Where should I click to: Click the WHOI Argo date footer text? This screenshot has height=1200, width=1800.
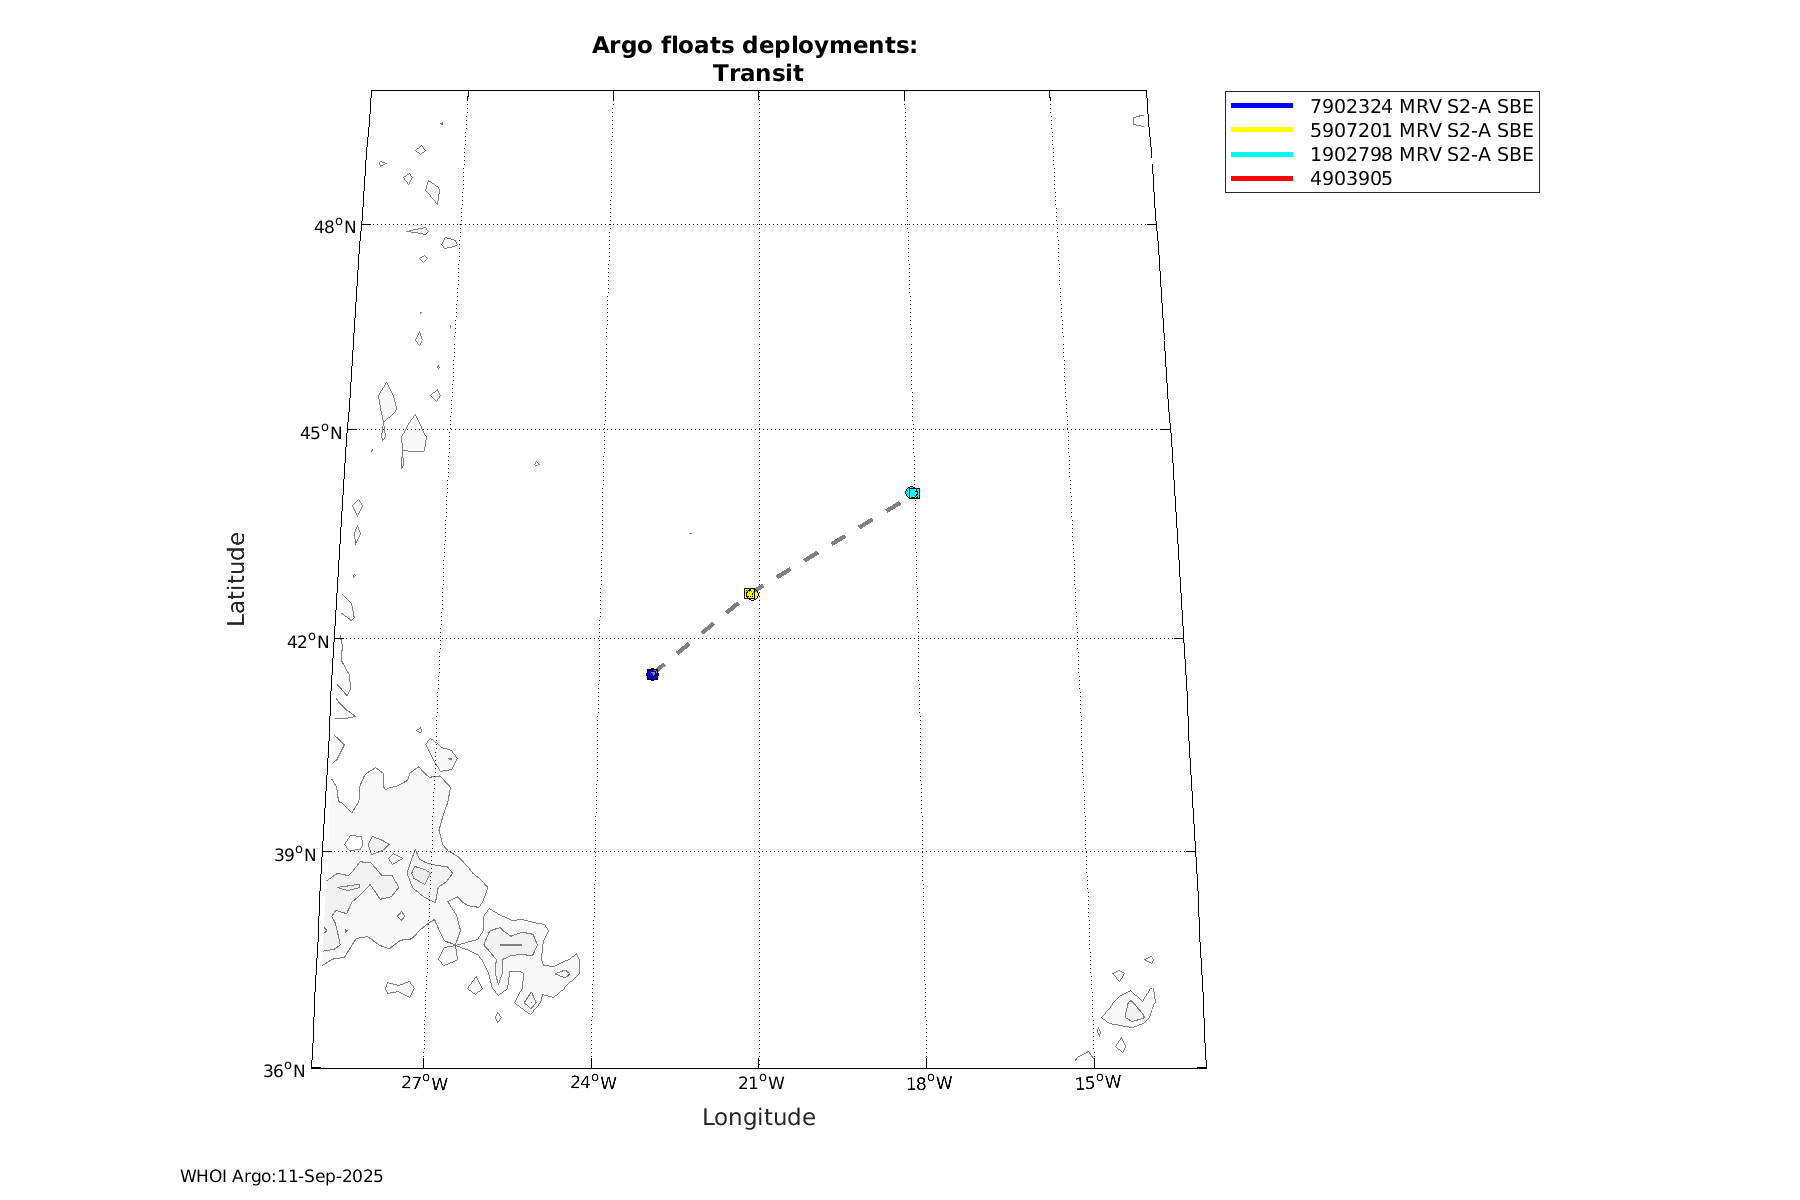click(x=281, y=1176)
